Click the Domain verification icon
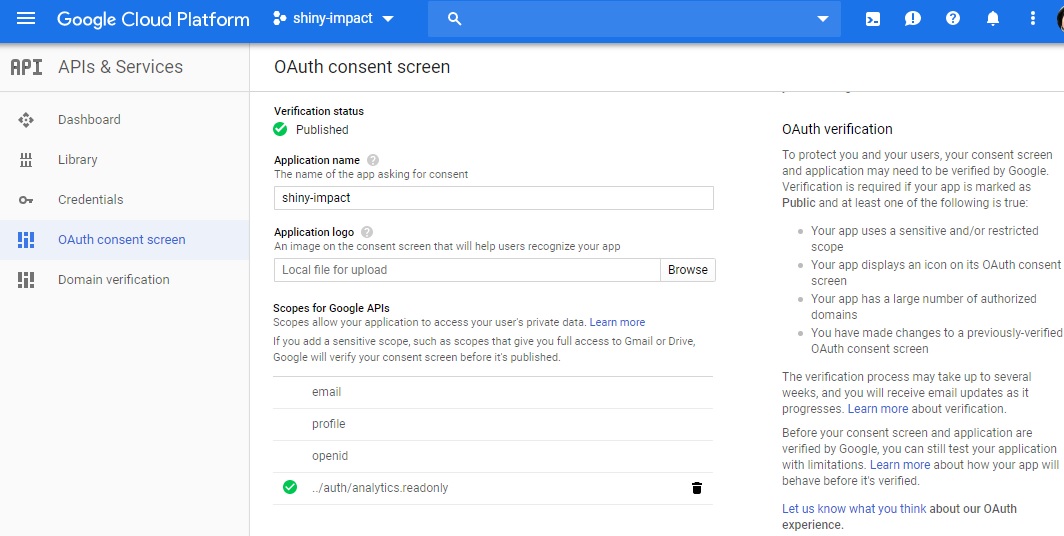1064x536 pixels. tap(26, 280)
